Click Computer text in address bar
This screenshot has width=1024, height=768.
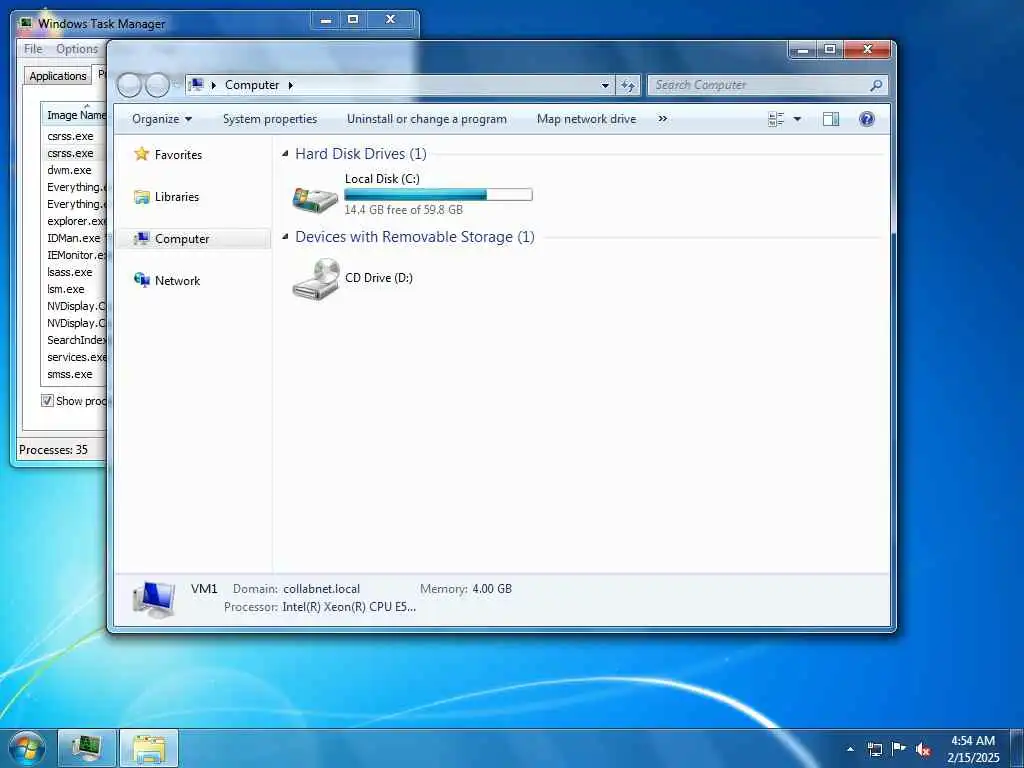252,85
